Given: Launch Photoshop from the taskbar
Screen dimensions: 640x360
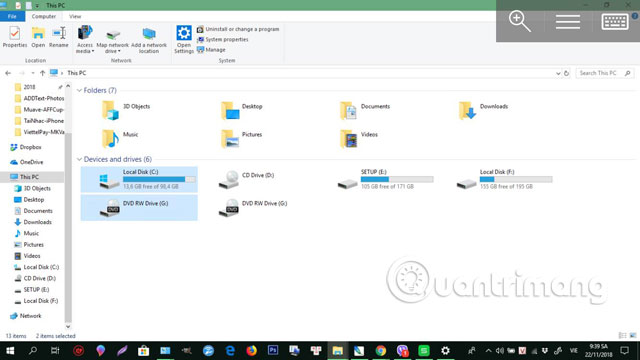Looking at the screenshot, I should click(273, 351).
